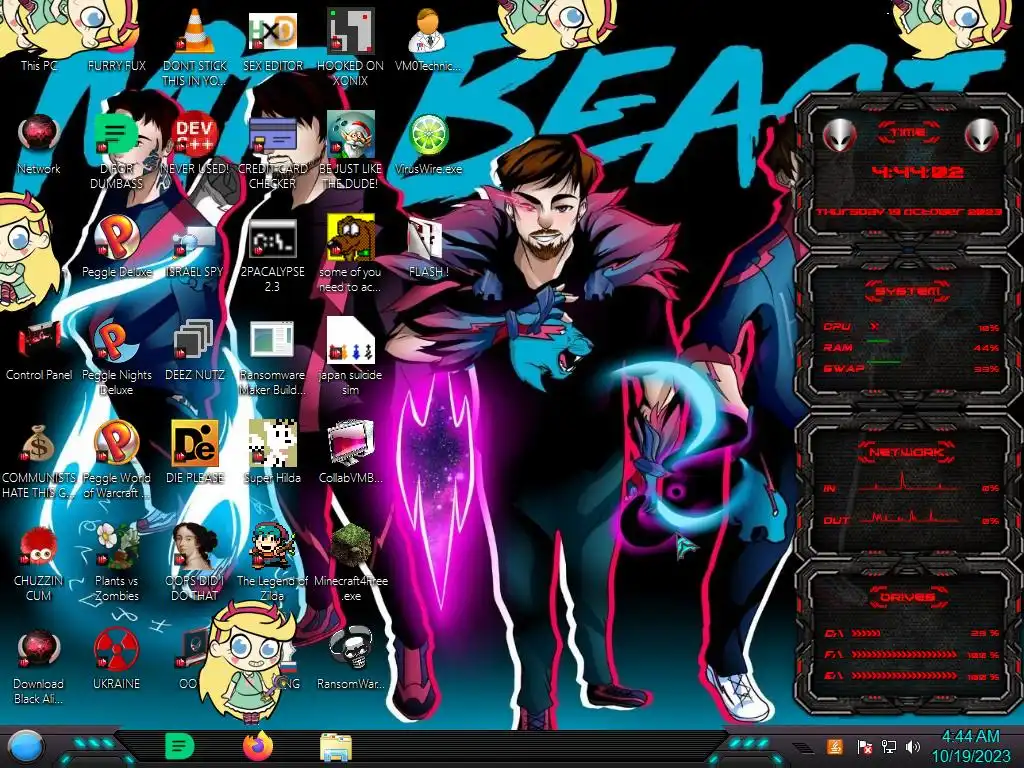Click the C:\ drive usage bar
The image size is (1024, 768).
click(x=912, y=633)
